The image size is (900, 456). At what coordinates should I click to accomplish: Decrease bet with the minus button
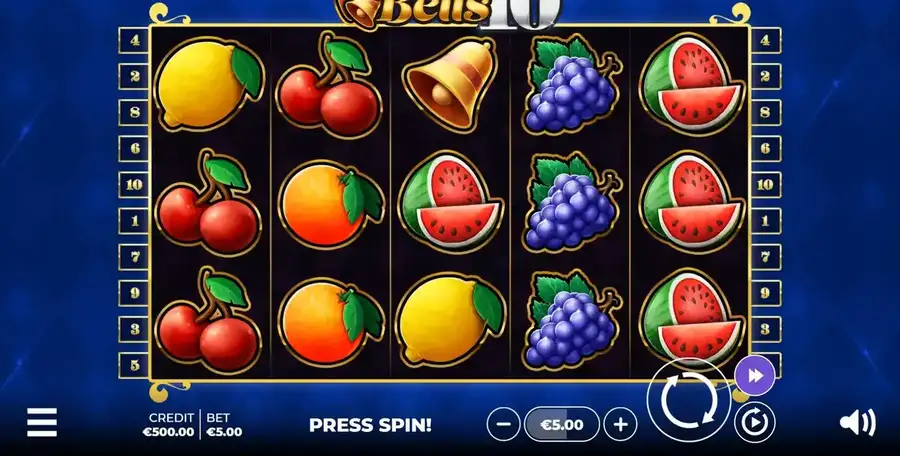(x=503, y=424)
